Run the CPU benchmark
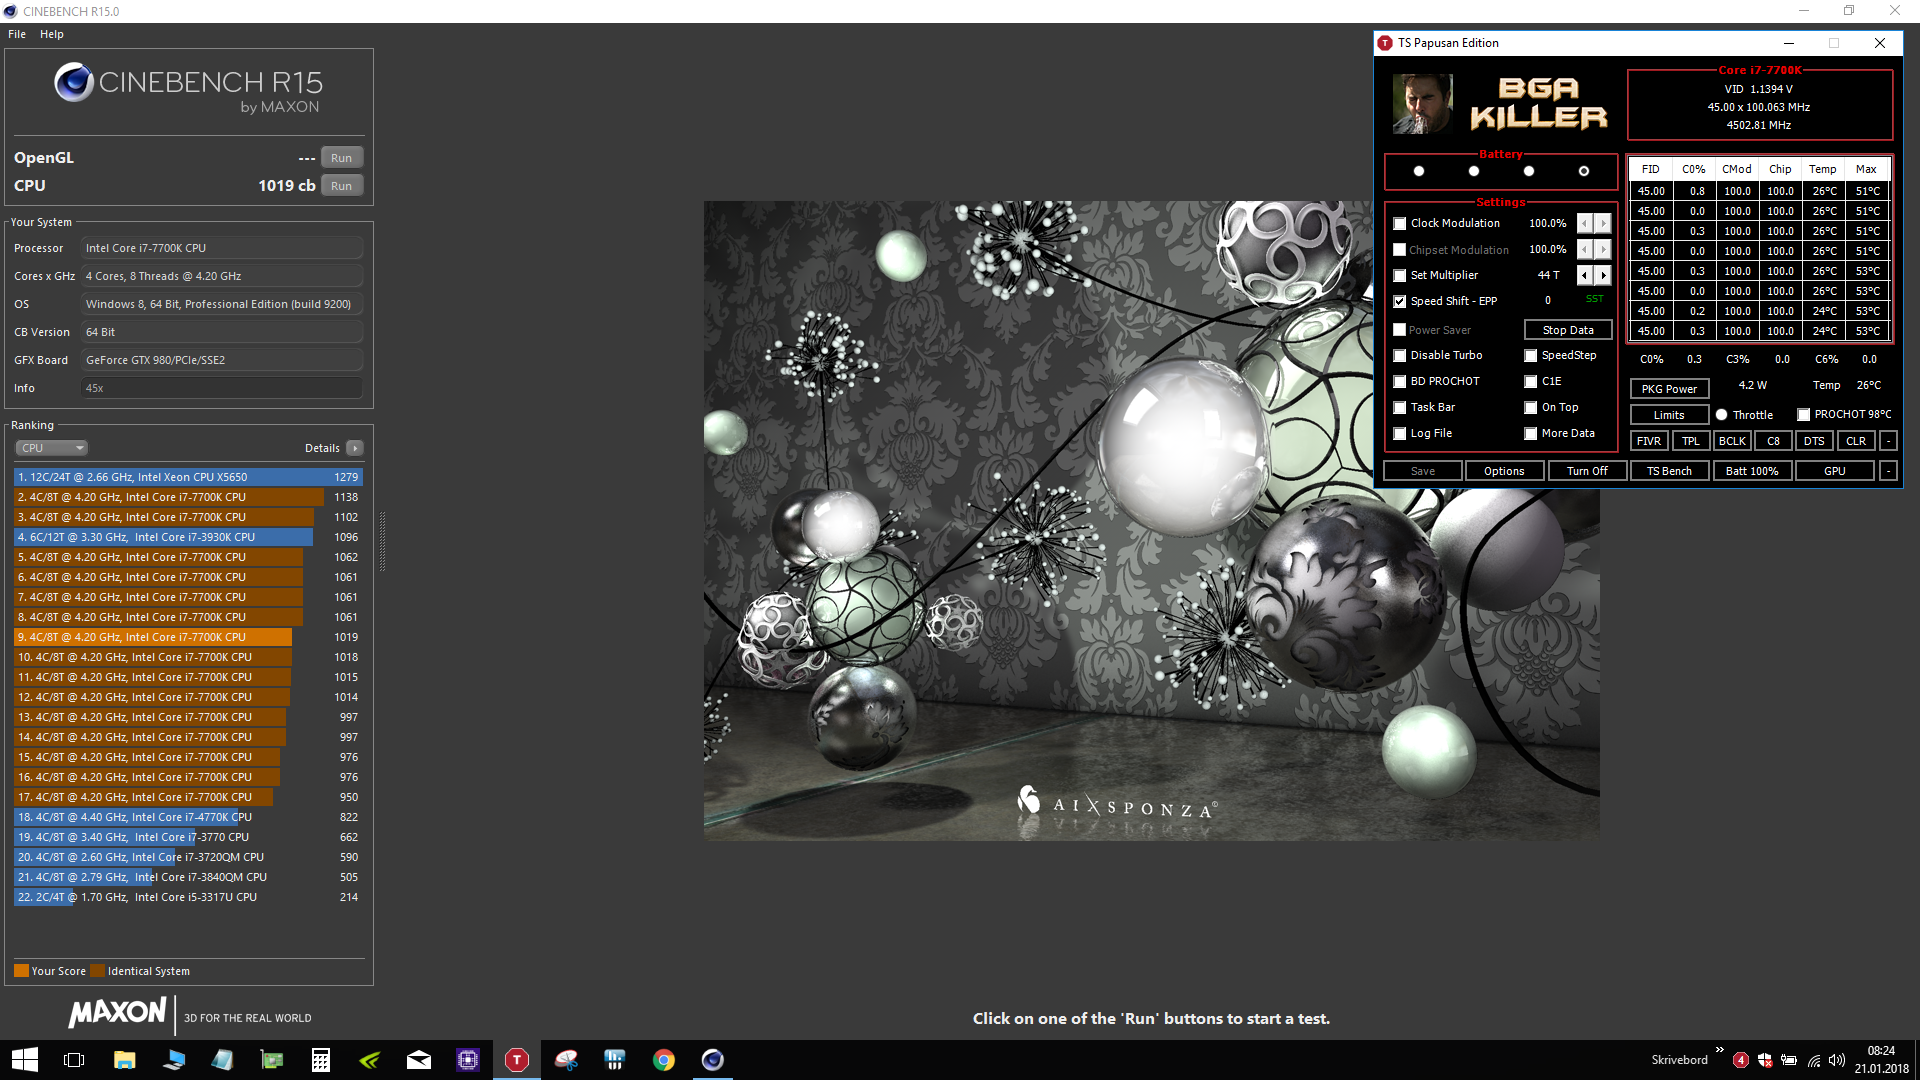 coord(342,186)
